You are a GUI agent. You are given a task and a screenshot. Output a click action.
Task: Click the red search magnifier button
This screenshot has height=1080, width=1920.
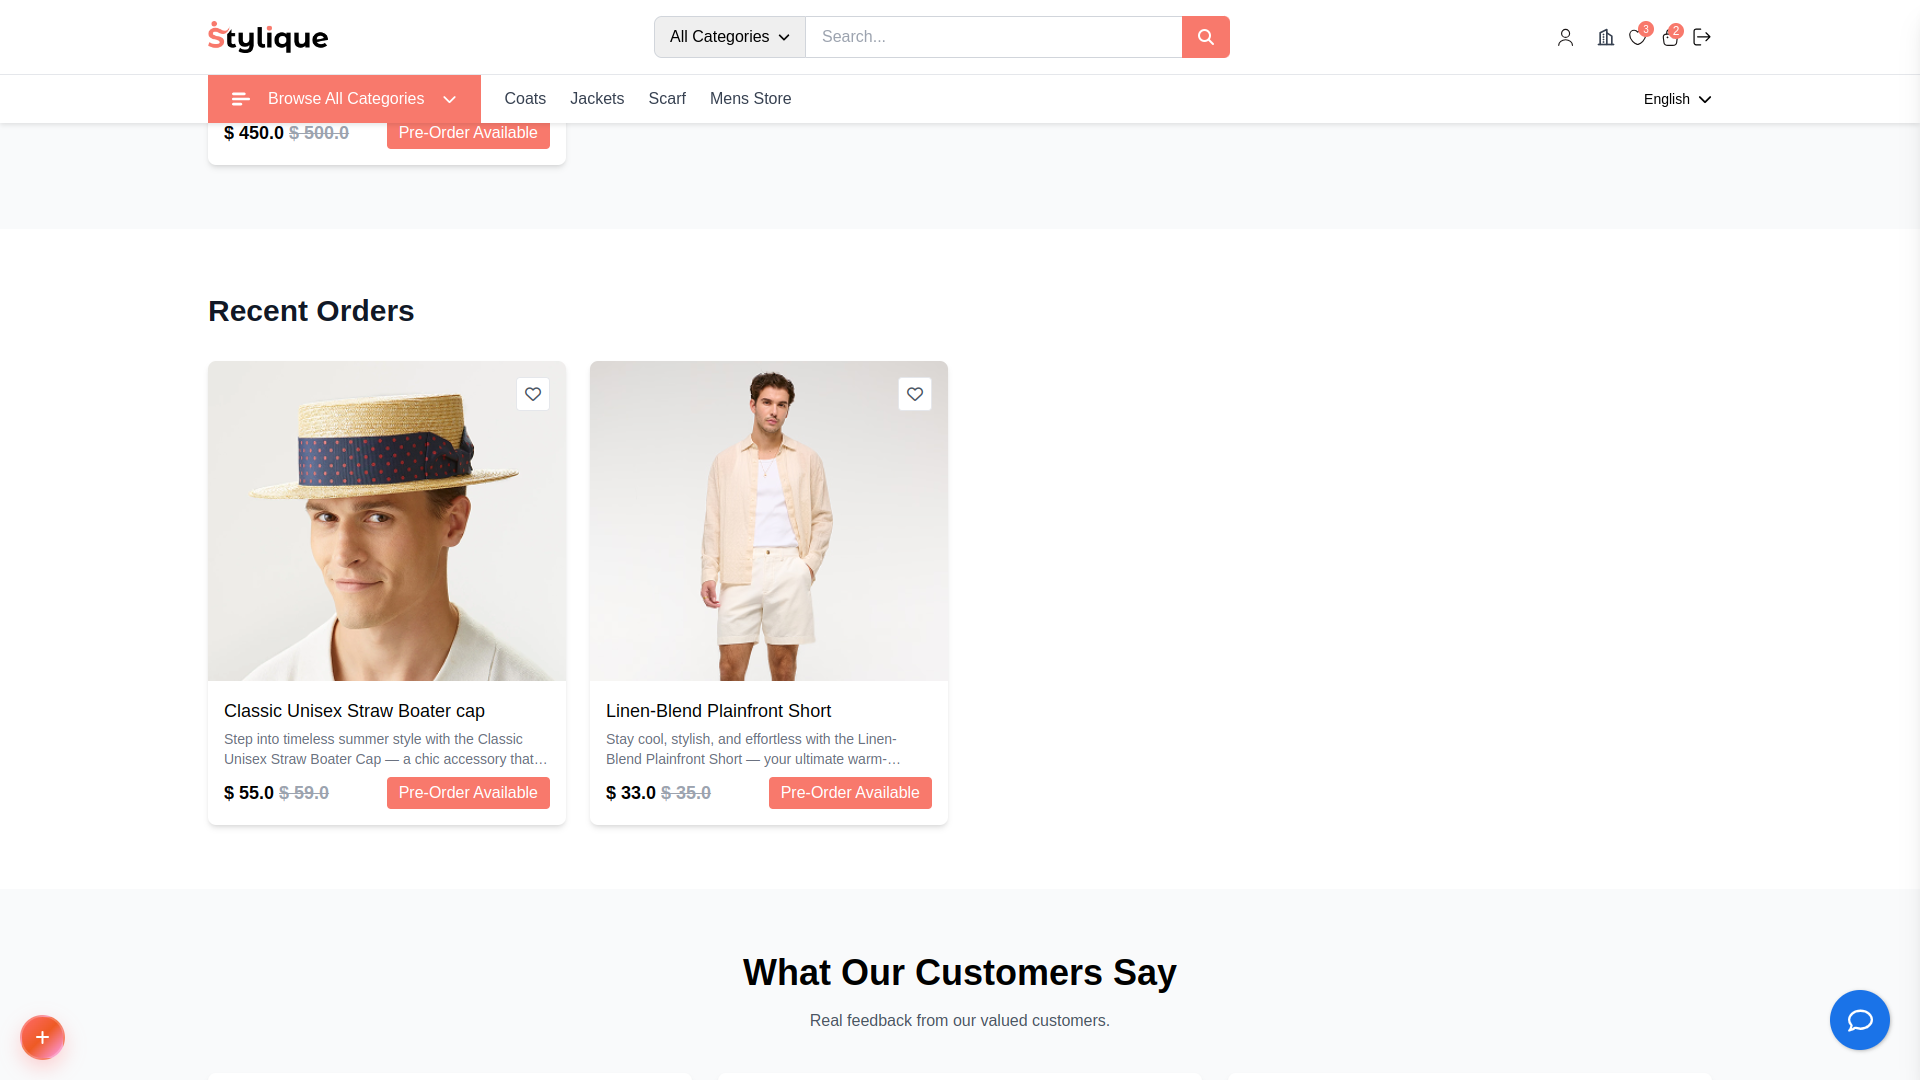pyautogui.click(x=1206, y=37)
